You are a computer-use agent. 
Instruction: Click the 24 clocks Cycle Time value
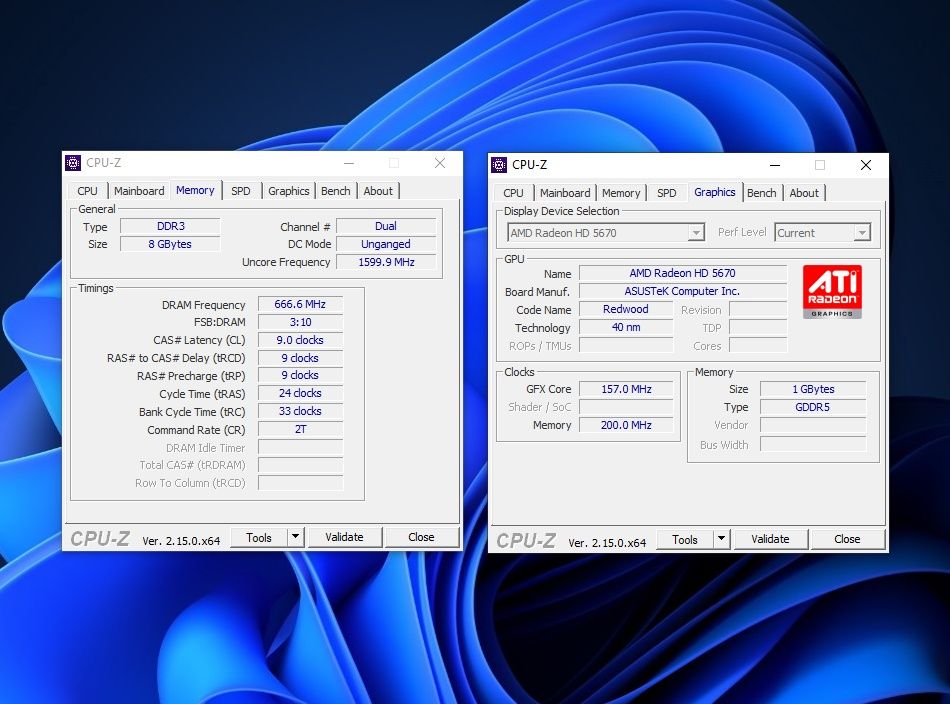[301, 393]
